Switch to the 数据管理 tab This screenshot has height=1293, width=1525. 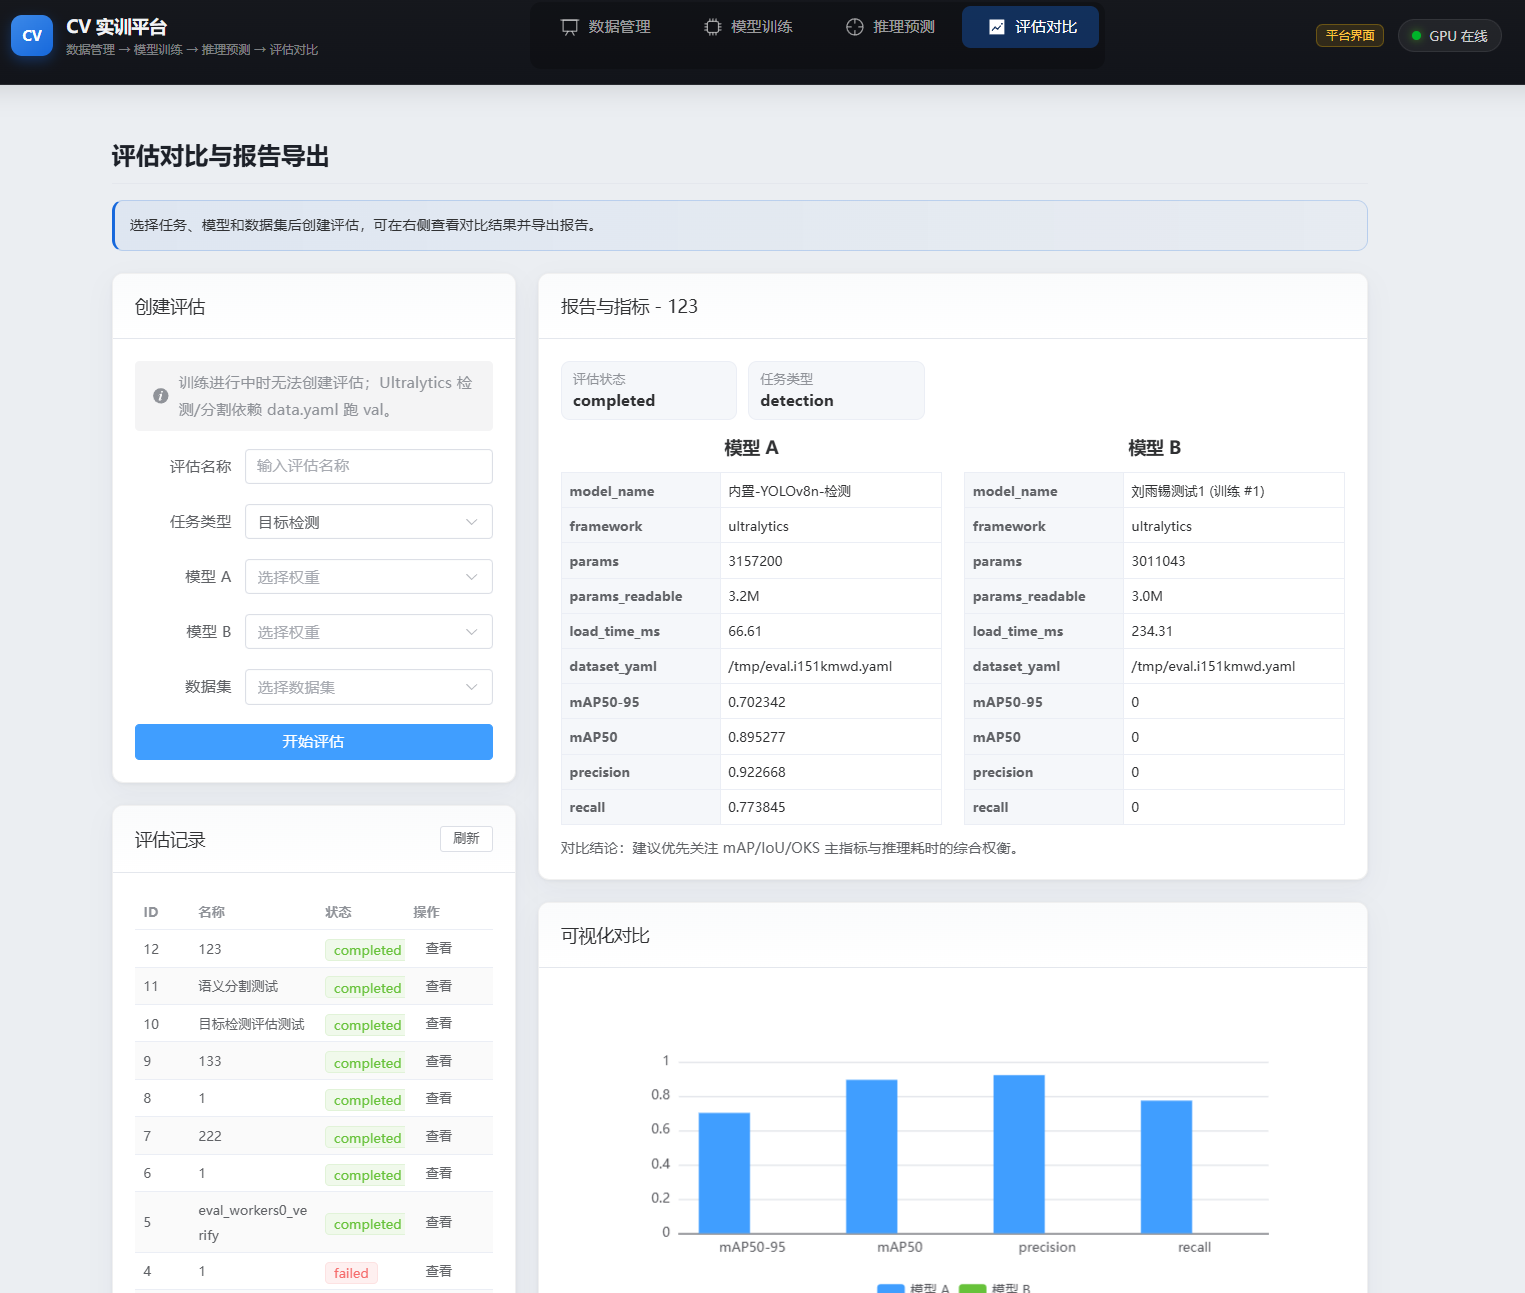pyautogui.click(x=606, y=27)
